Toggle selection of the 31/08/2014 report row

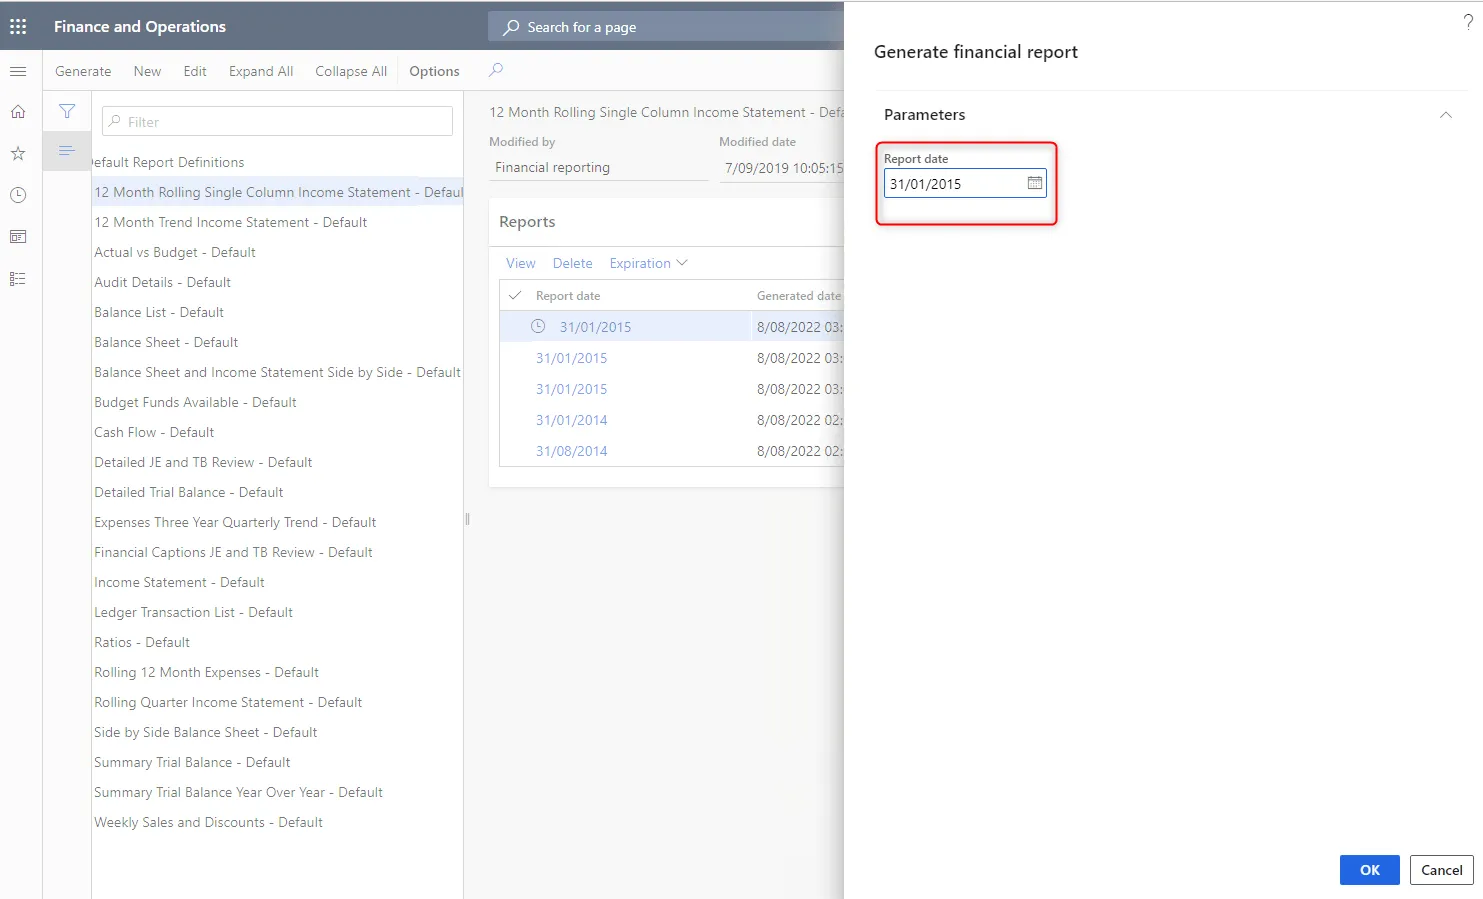point(514,451)
